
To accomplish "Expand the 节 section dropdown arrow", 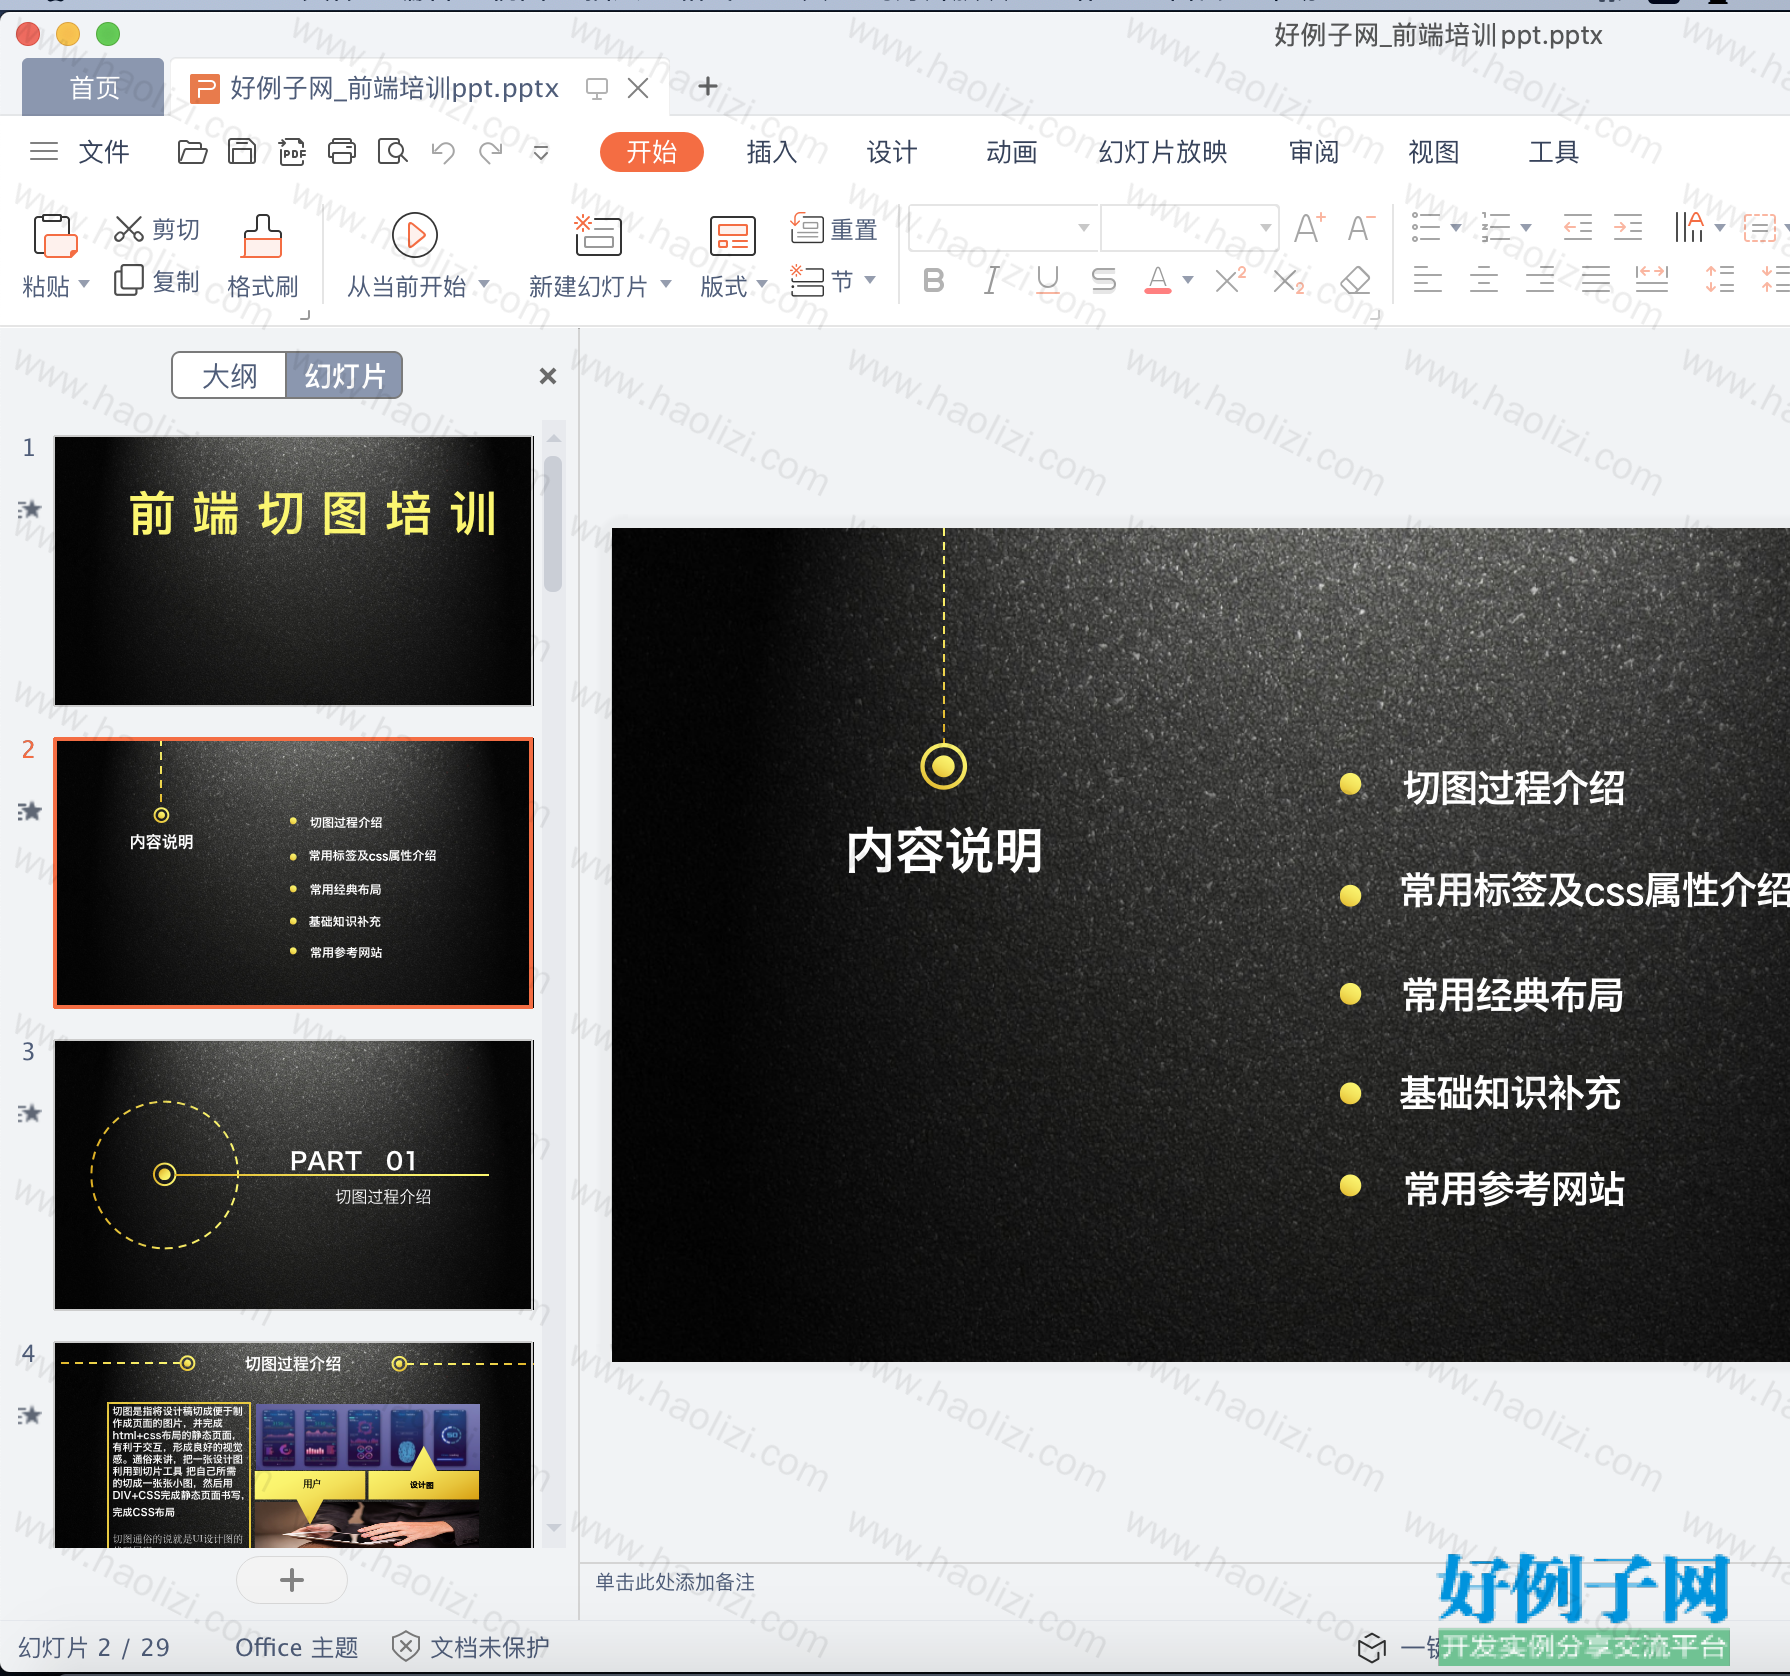I will pos(870,280).
